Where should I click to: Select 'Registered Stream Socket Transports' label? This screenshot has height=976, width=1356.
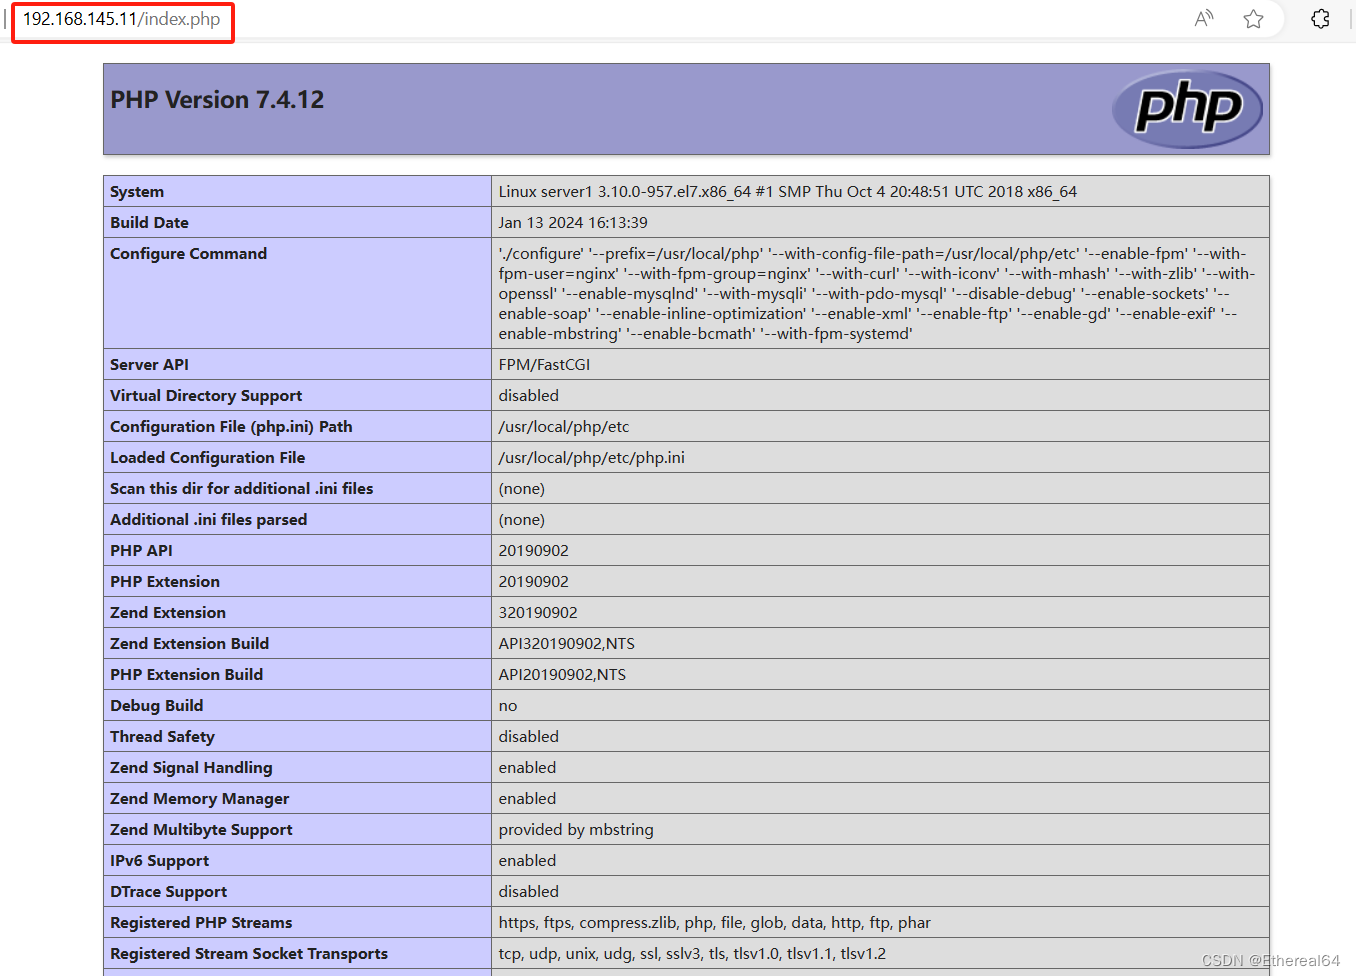tap(249, 954)
